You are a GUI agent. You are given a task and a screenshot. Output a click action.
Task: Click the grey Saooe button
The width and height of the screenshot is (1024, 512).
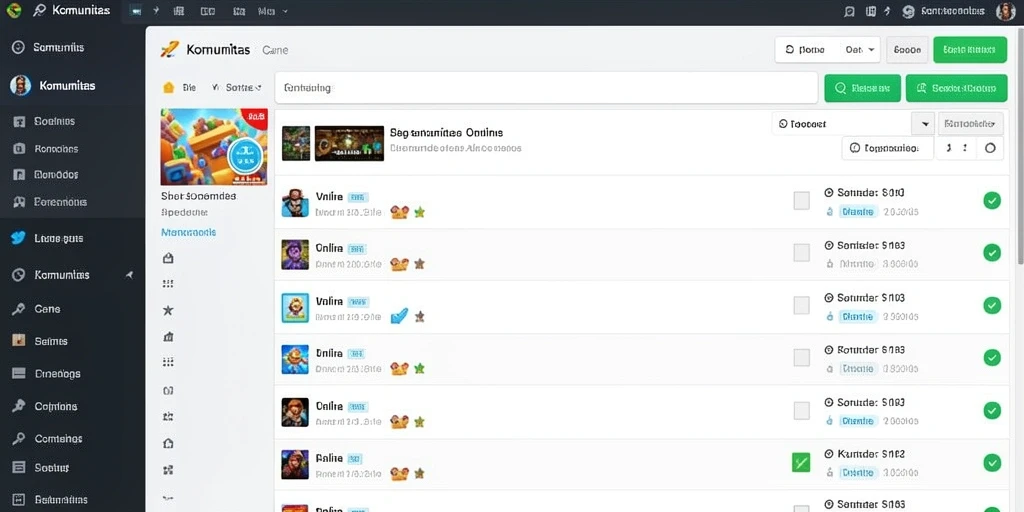tap(907, 50)
